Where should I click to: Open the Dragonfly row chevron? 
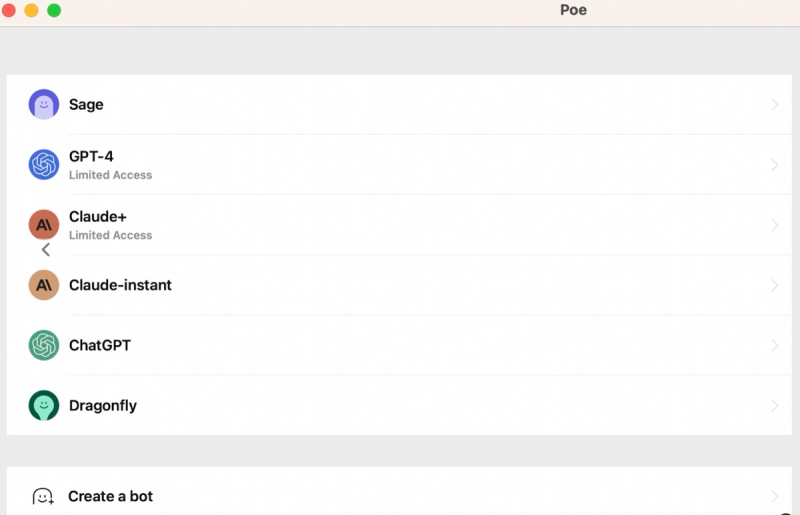(775, 405)
